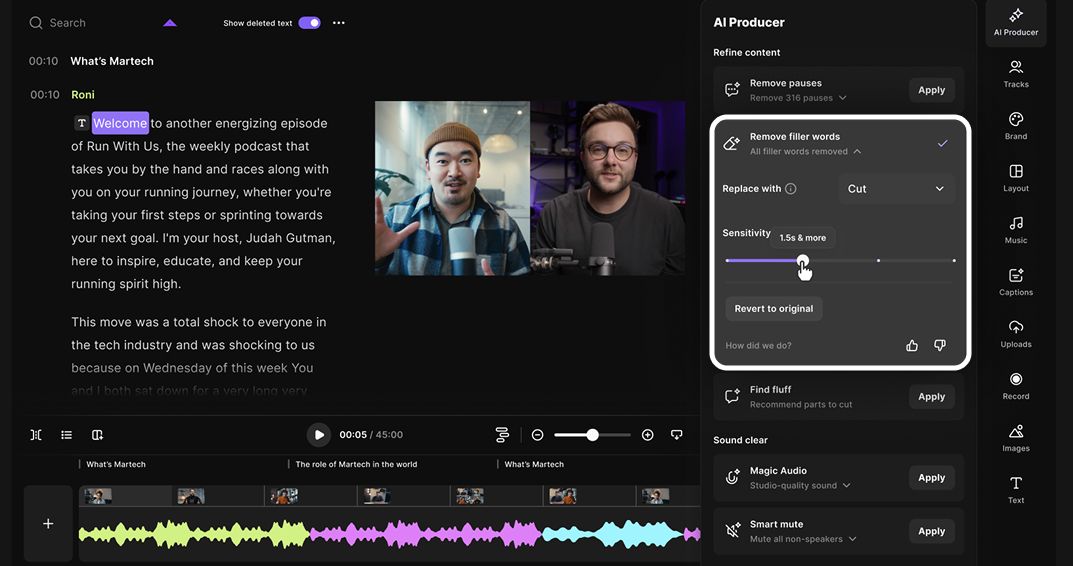
Task: Open the Replace with Cut dropdown
Action: point(895,189)
